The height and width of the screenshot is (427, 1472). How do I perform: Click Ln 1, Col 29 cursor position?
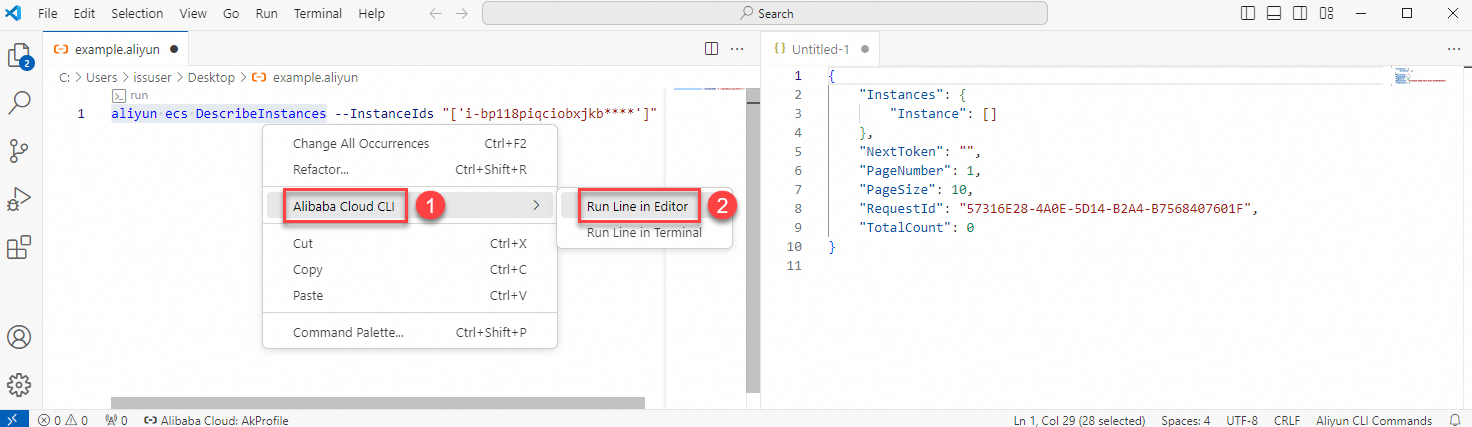[x=1079, y=420]
